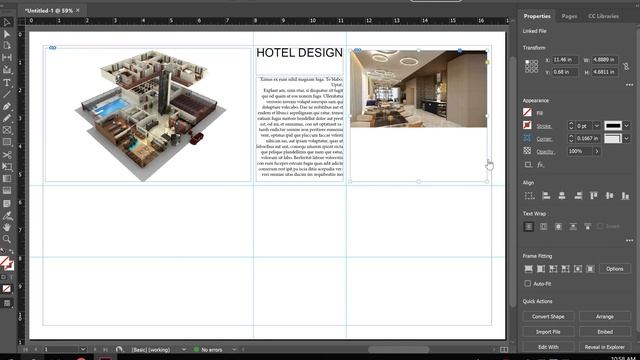
Task: Select the Selection tool arrow
Action: 7,22
